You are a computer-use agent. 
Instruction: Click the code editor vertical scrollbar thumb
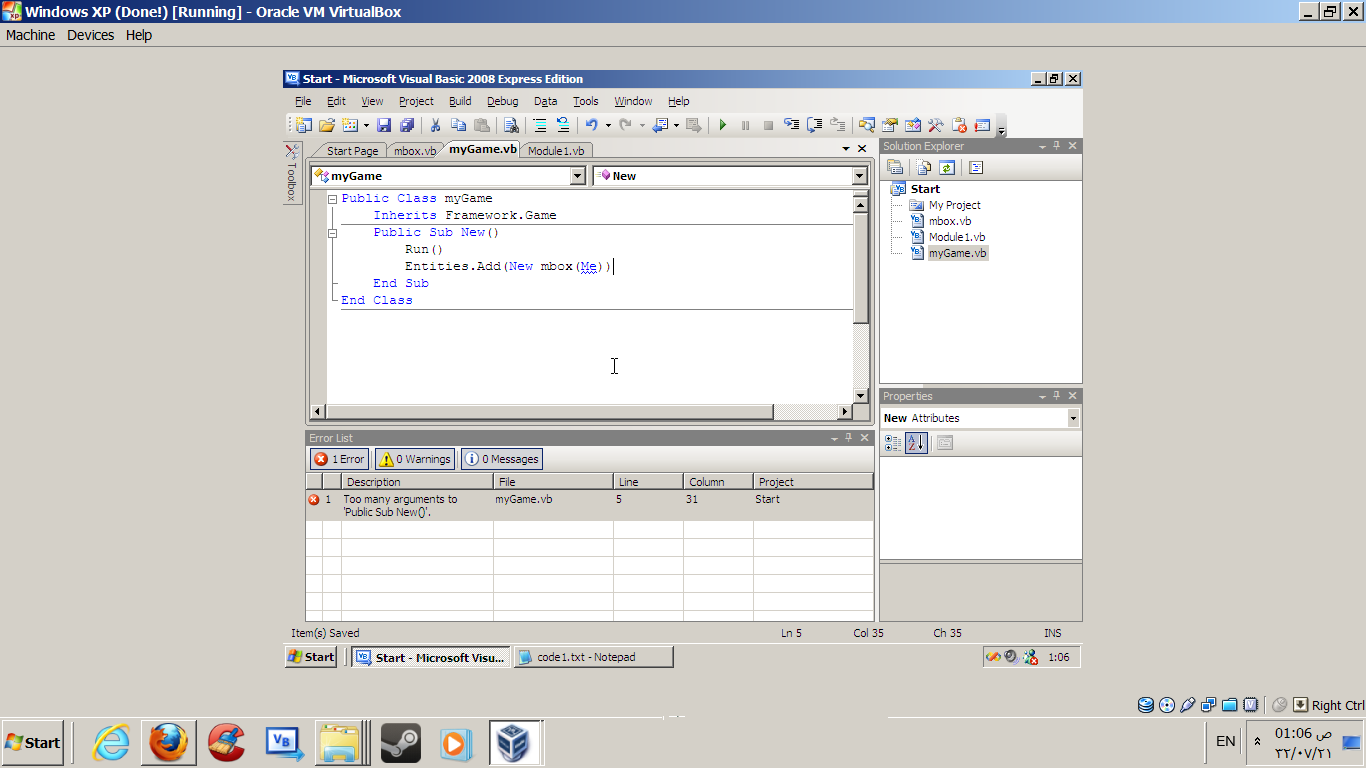(x=861, y=267)
